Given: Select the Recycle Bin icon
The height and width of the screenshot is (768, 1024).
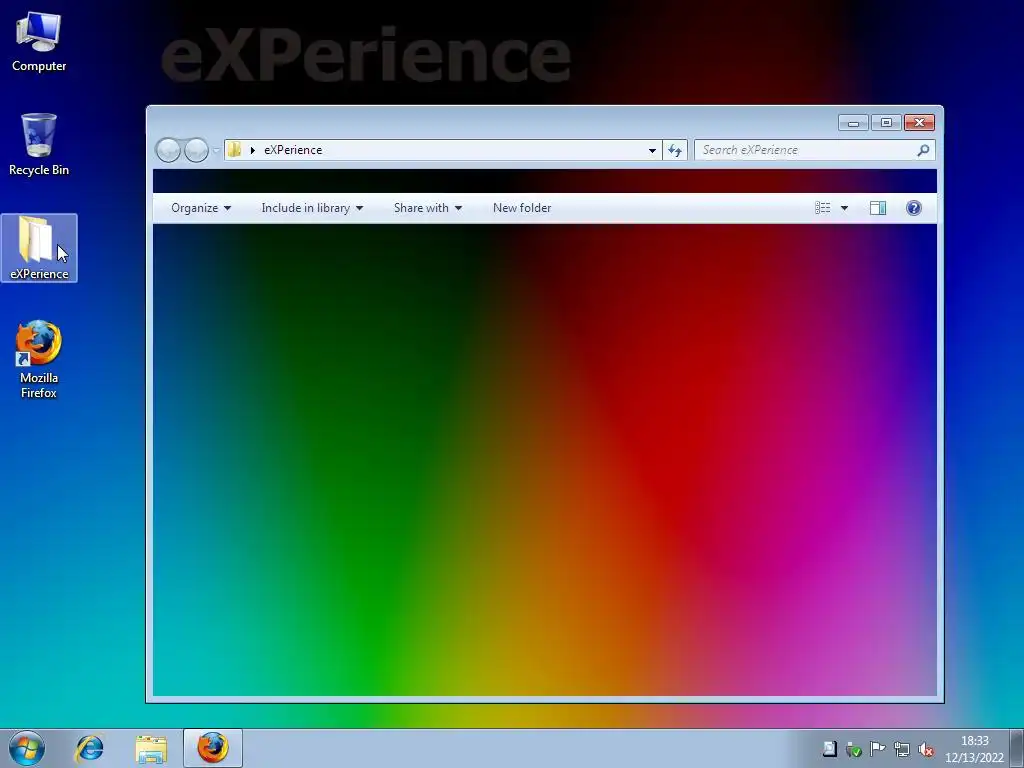Looking at the screenshot, I should [x=39, y=145].
